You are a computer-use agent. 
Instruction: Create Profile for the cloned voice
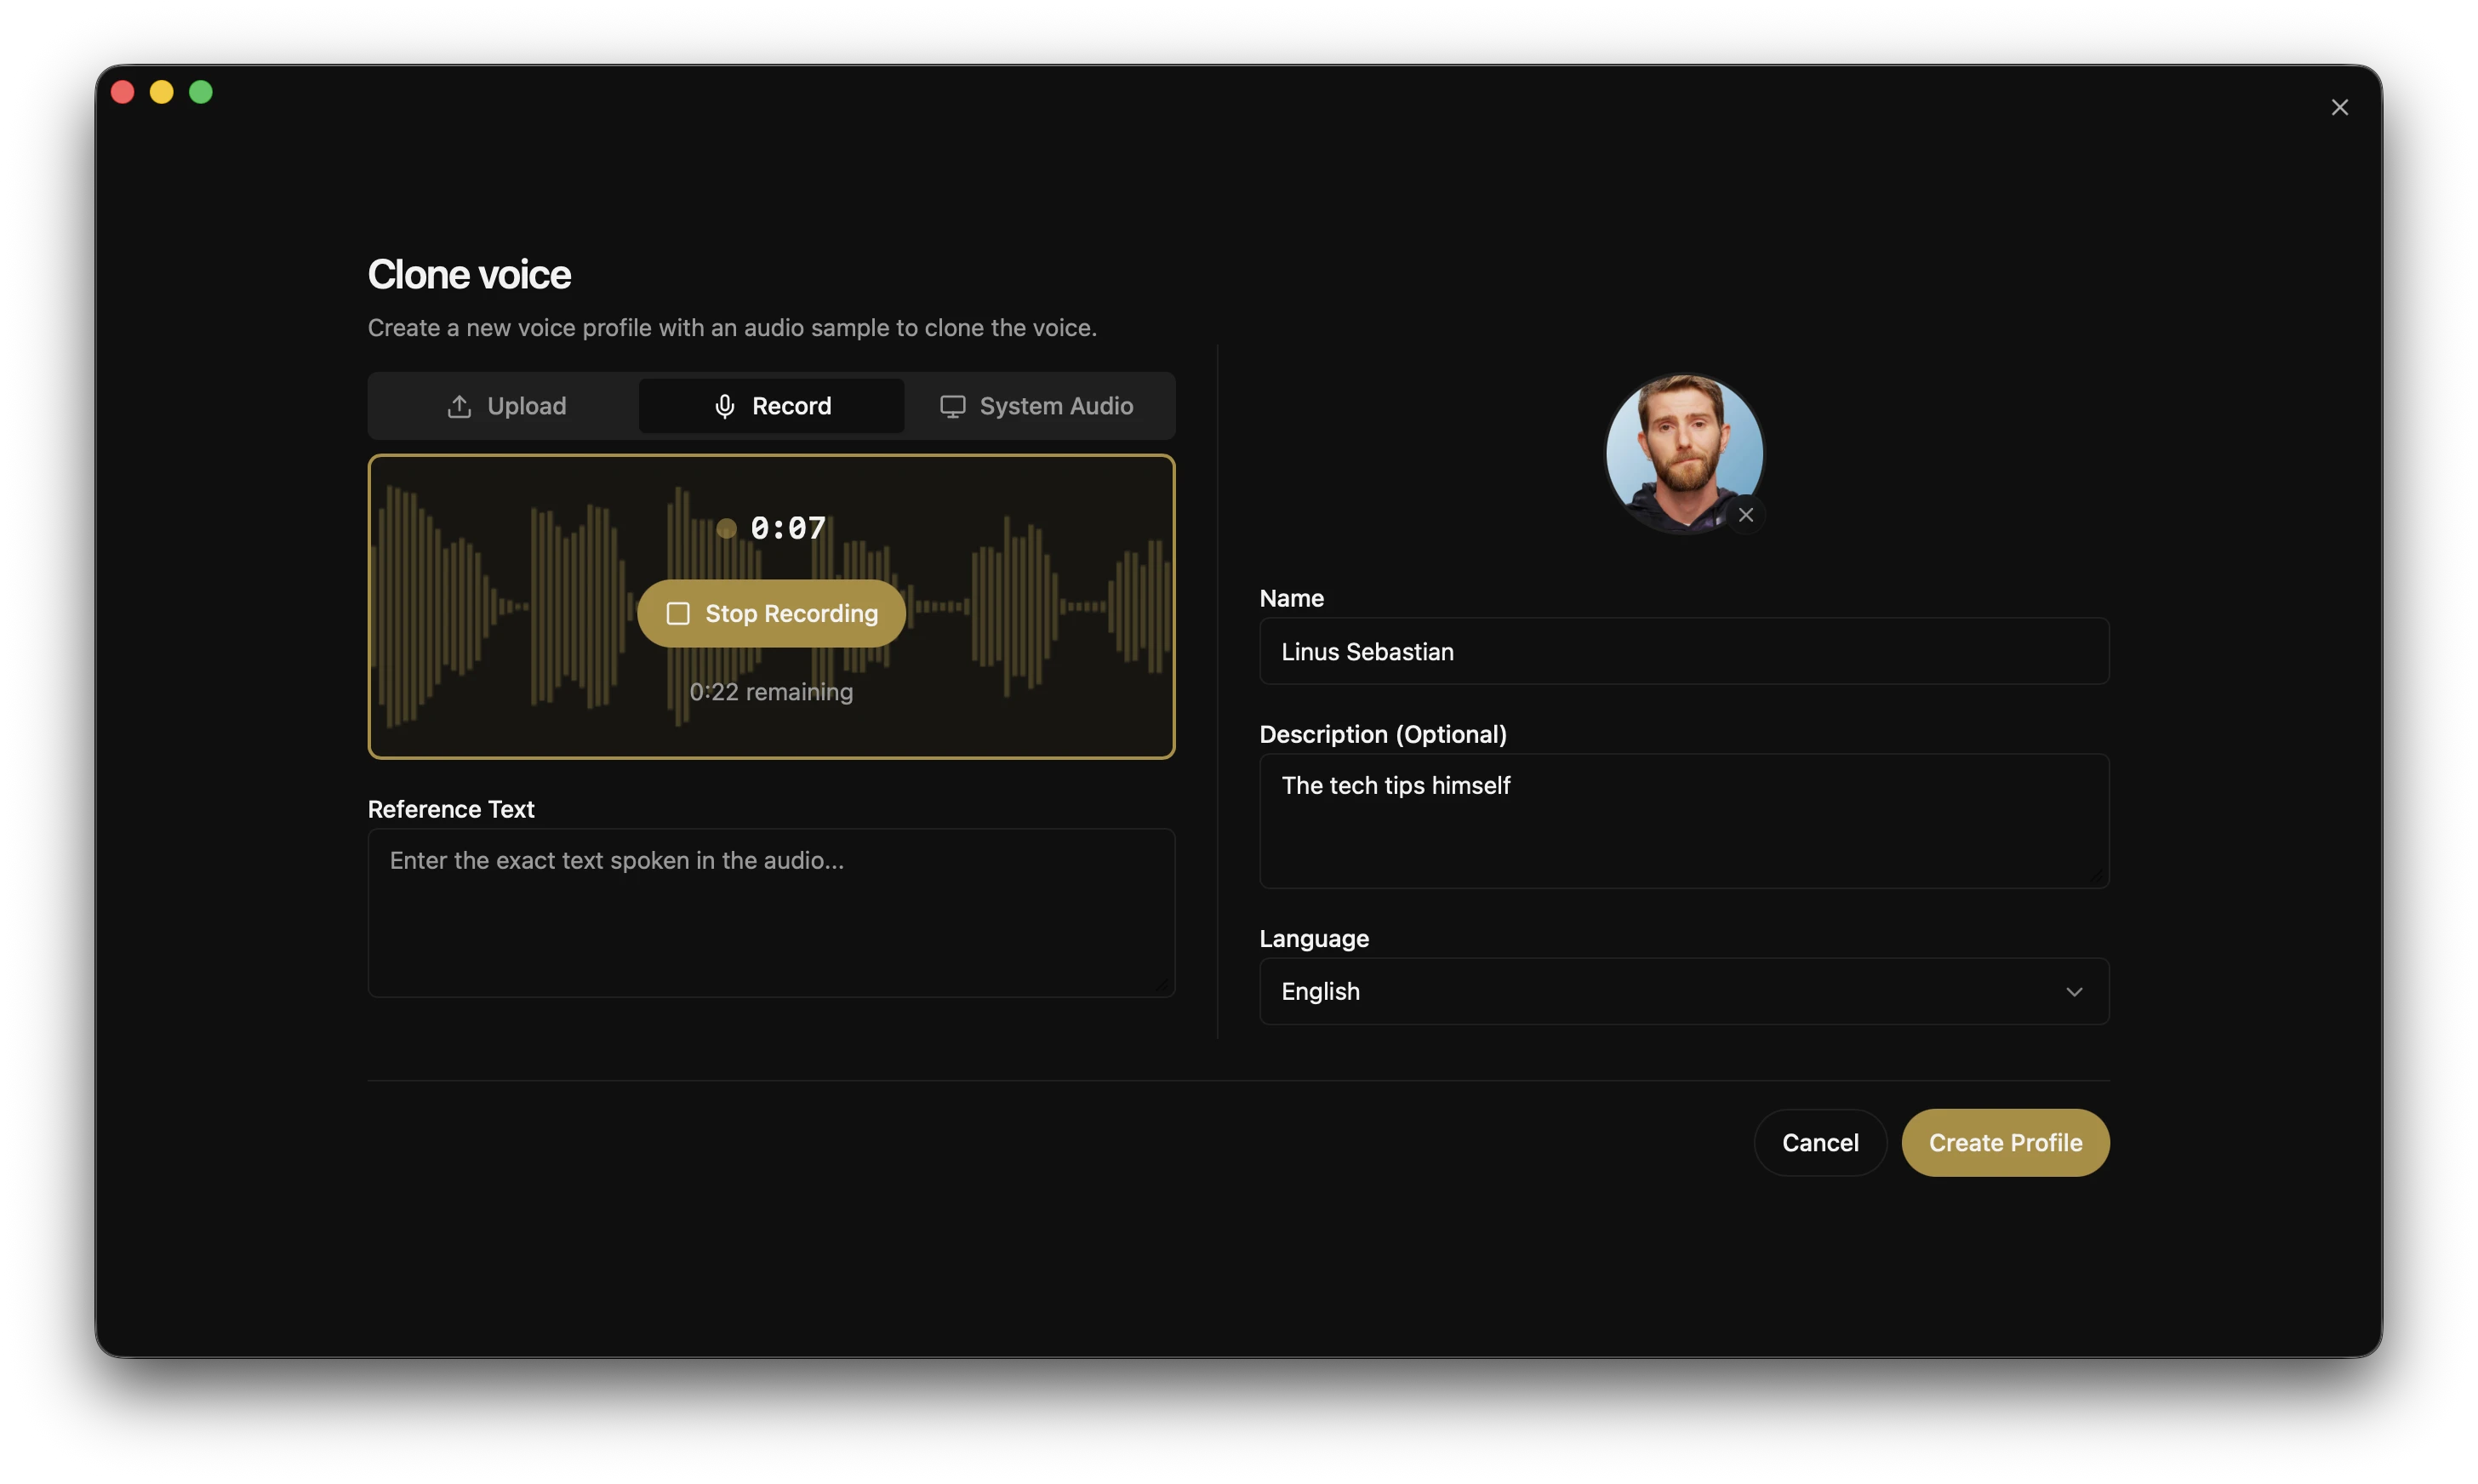tap(2004, 1142)
